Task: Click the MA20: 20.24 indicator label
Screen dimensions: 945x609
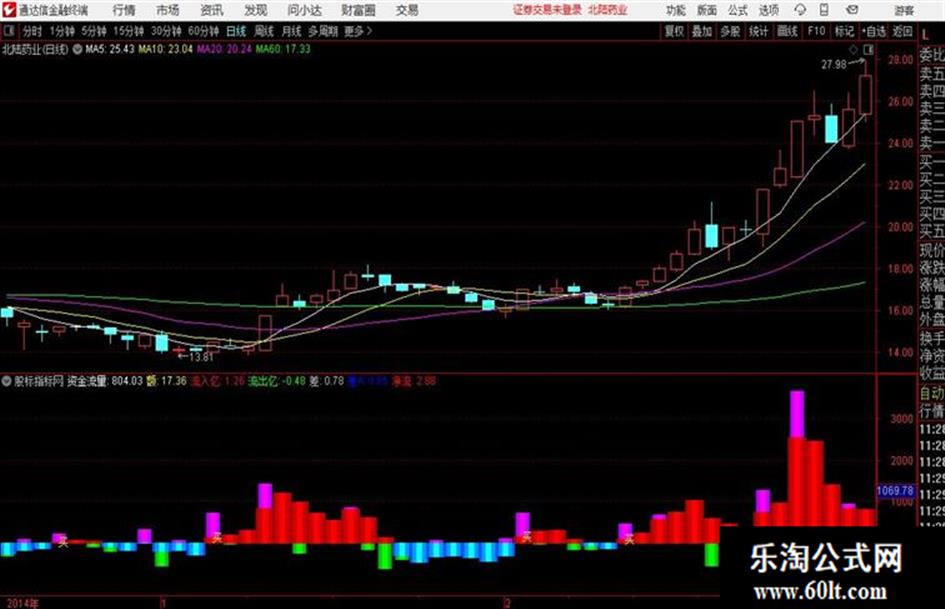Action: pyautogui.click(x=224, y=49)
